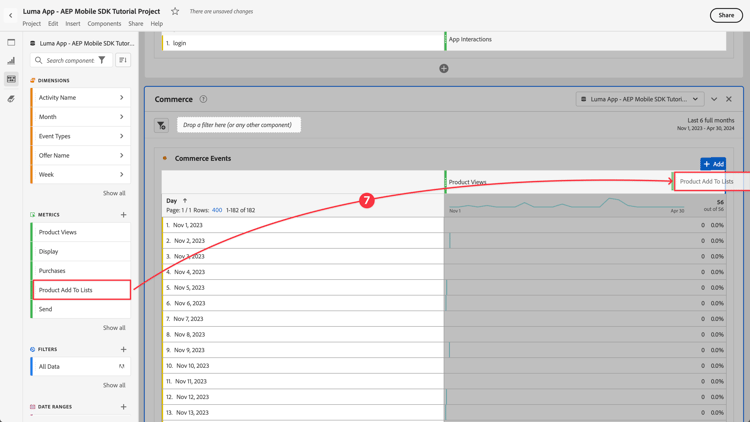Image resolution: width=750 pixels, height=422 pixels.
Task: Select the Purchases metric
Action: [81, 271]
